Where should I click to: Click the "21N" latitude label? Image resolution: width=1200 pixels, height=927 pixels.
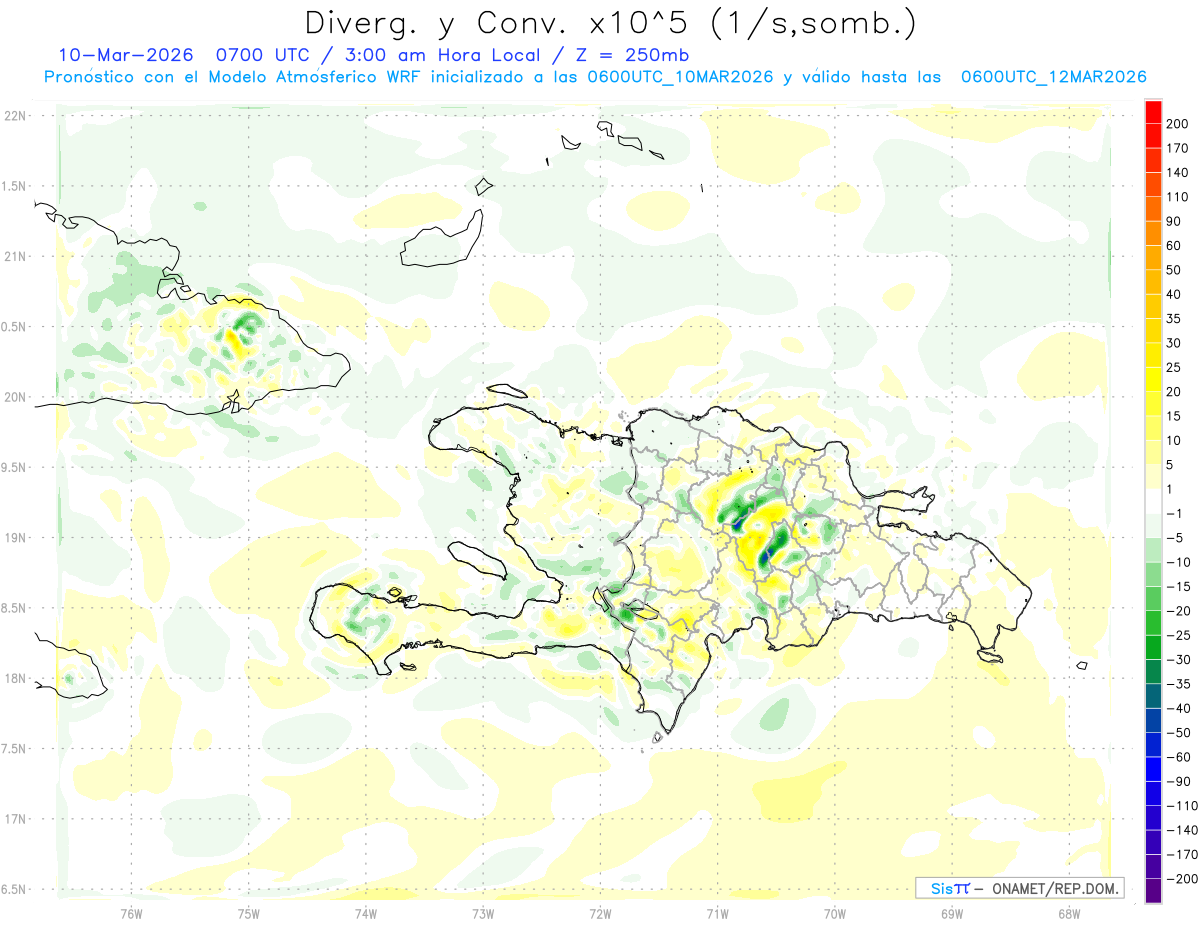tap(15, 257)
